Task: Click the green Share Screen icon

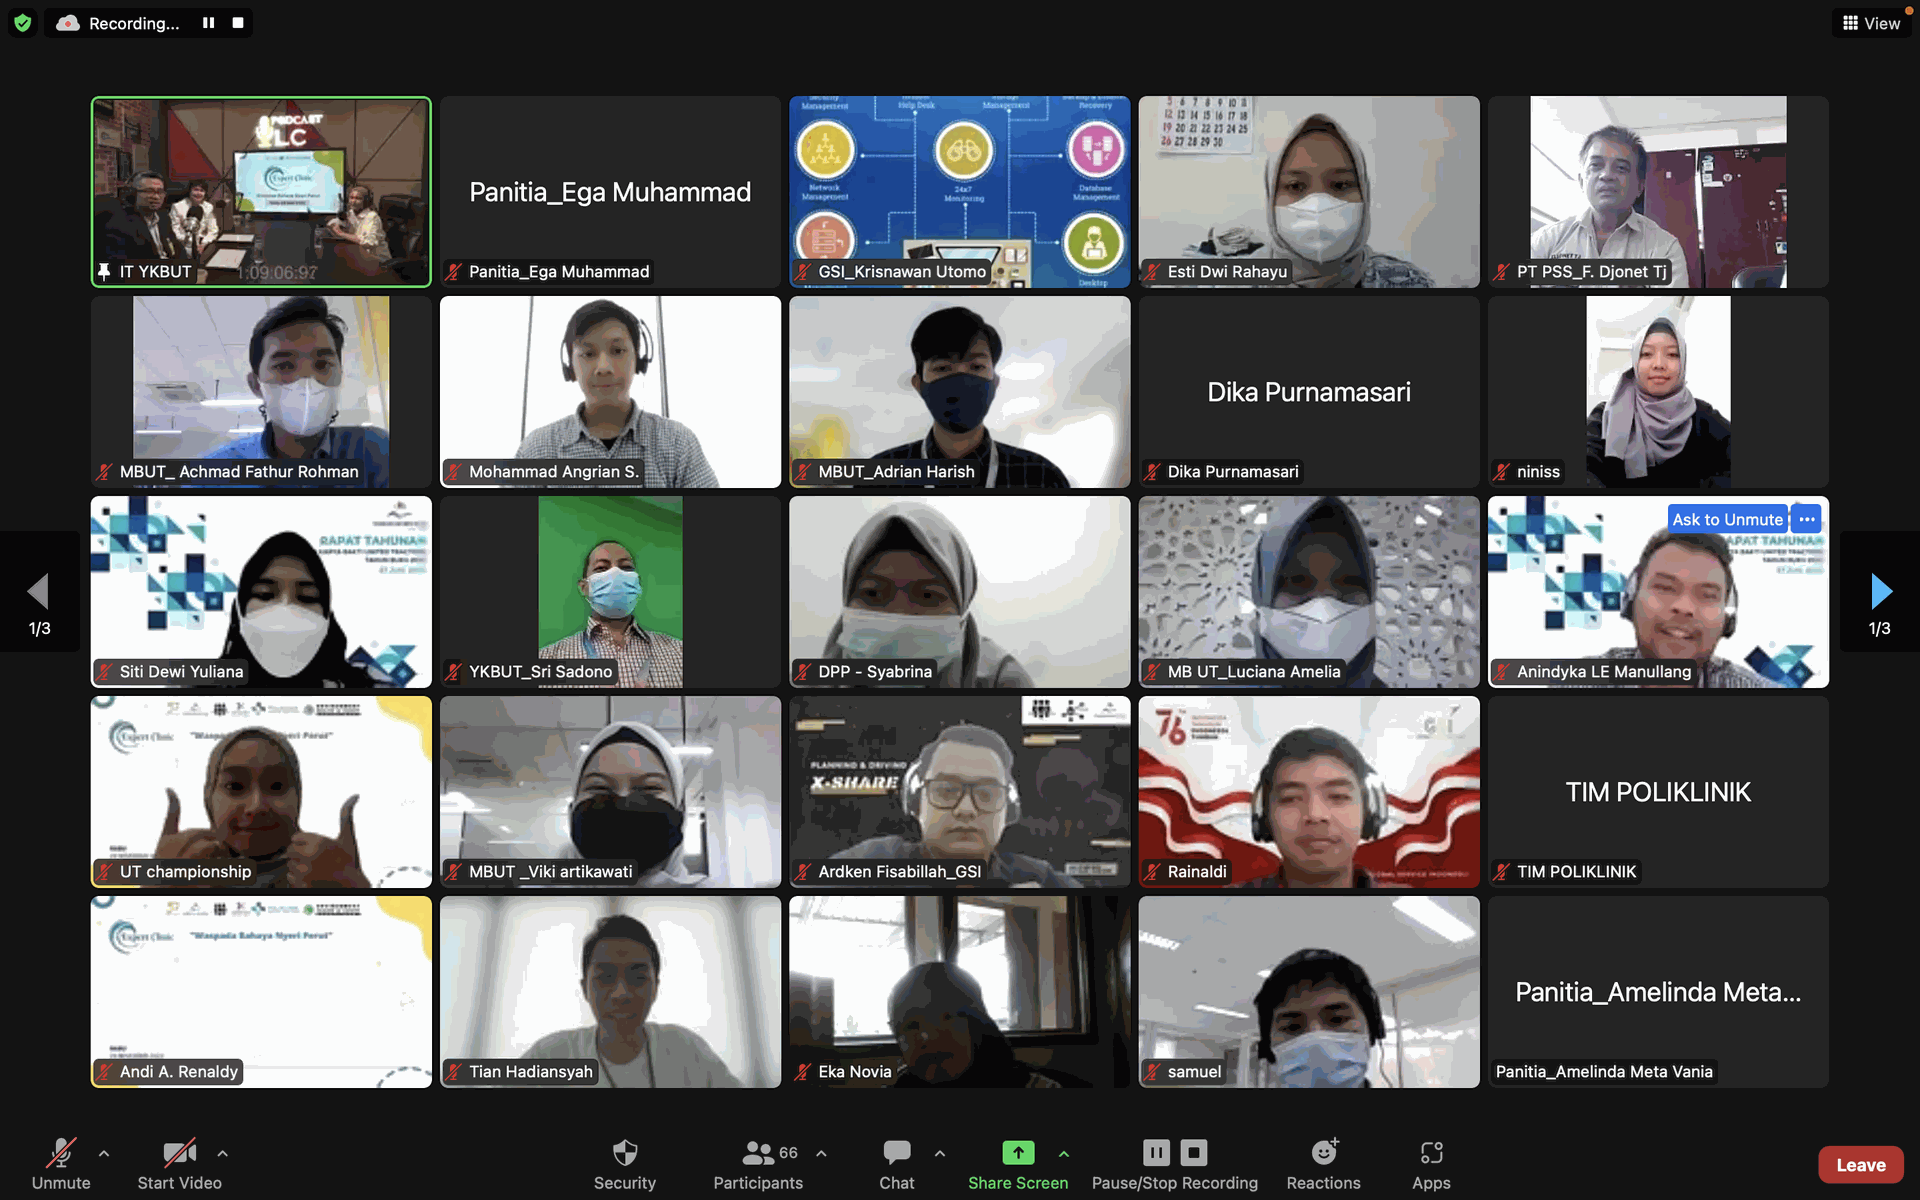Action: click(1017, 1153)
